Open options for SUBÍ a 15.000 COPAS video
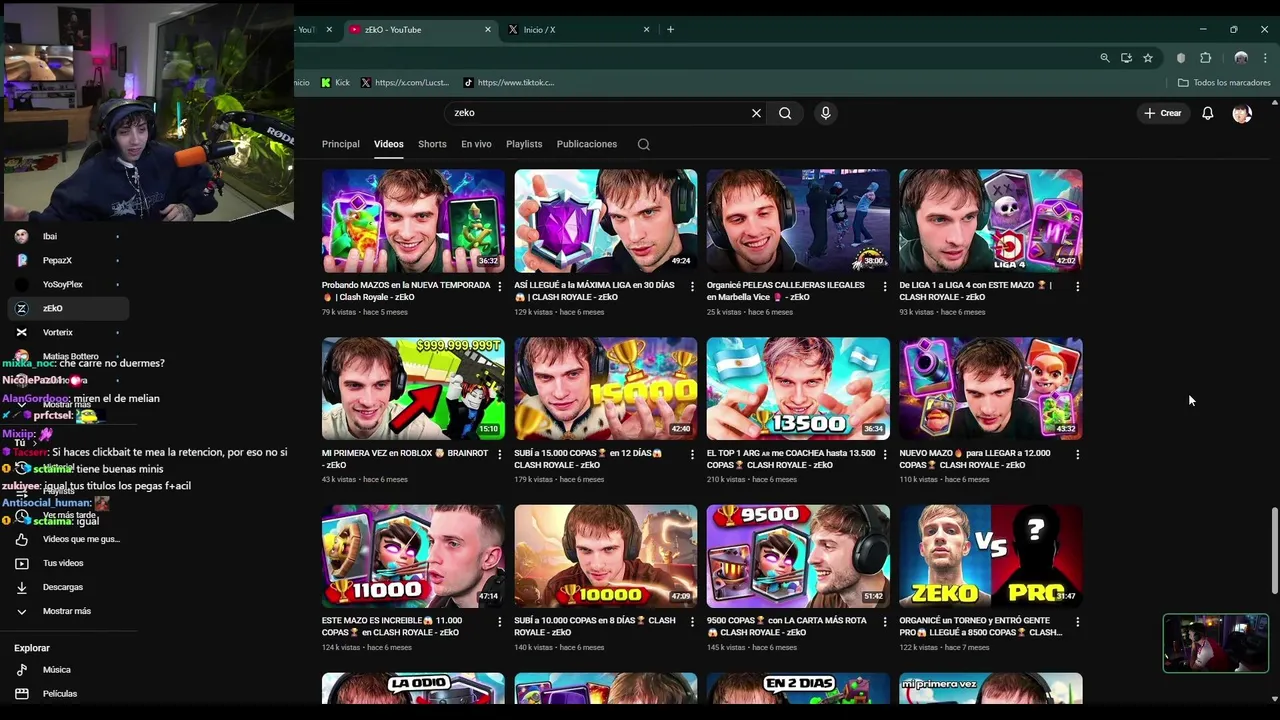This screenshot has width=1280, height=720. [x=692, y=454]
